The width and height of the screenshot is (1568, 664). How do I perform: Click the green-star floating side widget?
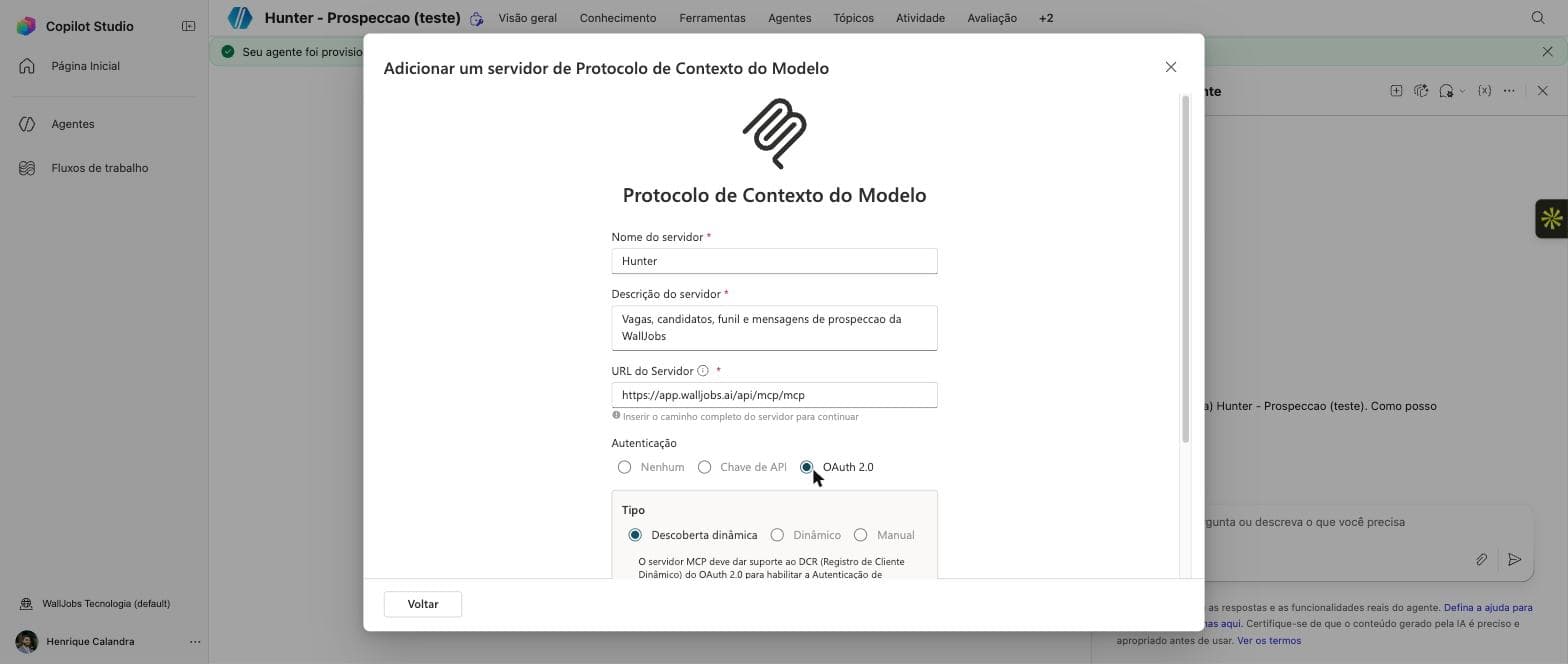1551,218
